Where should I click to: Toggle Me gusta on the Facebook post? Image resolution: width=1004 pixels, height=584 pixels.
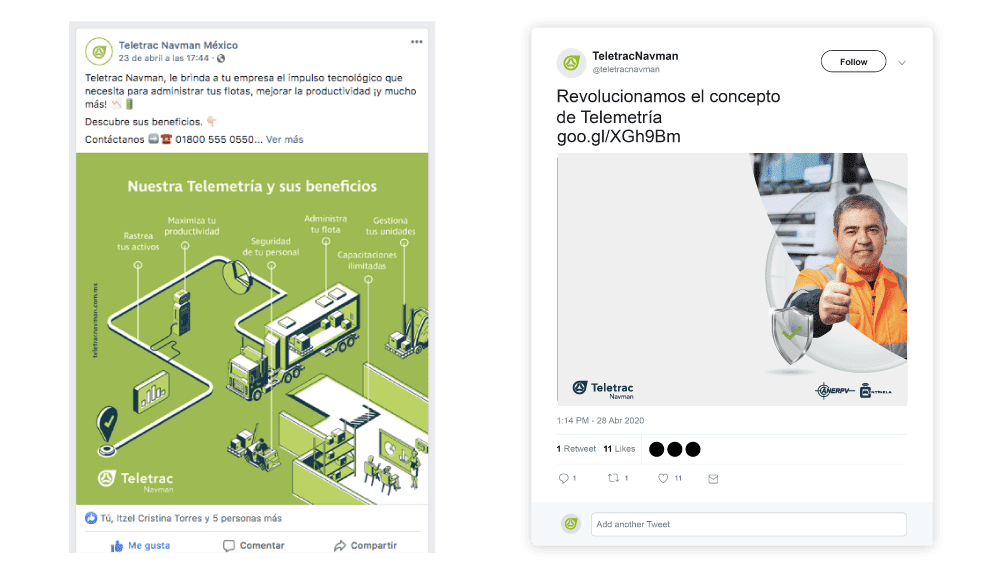pyautogui.click(x=140, y=546)
